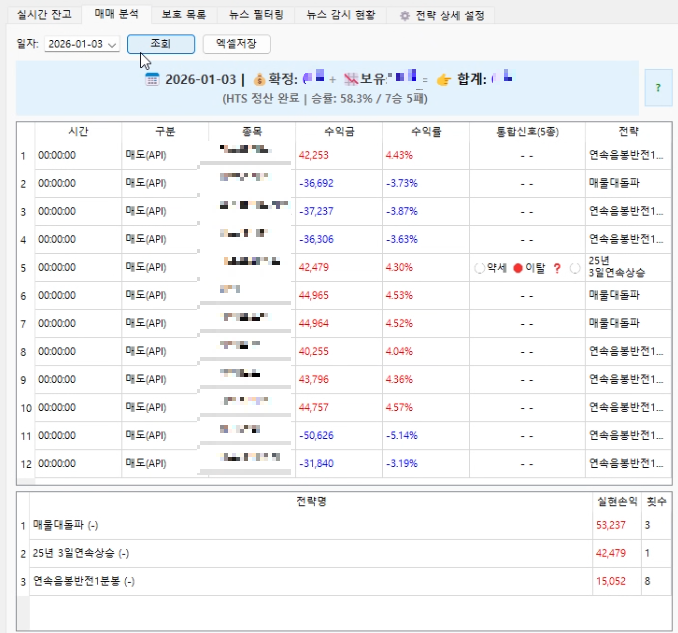Select the last empty circle indicator in row 5
The image size is (678, 633).
pyautogui.click(x=575, y=269)
